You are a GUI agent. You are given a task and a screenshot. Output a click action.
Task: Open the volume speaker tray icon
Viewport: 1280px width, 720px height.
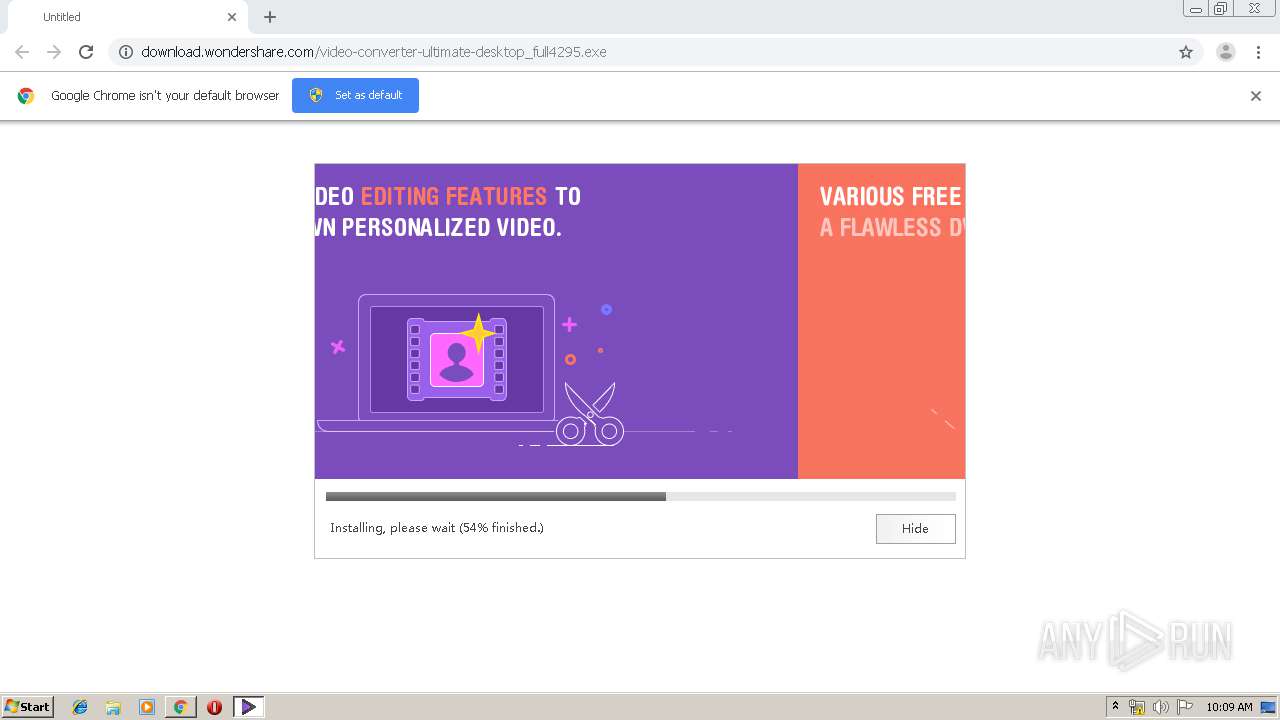coord(1161,707)
